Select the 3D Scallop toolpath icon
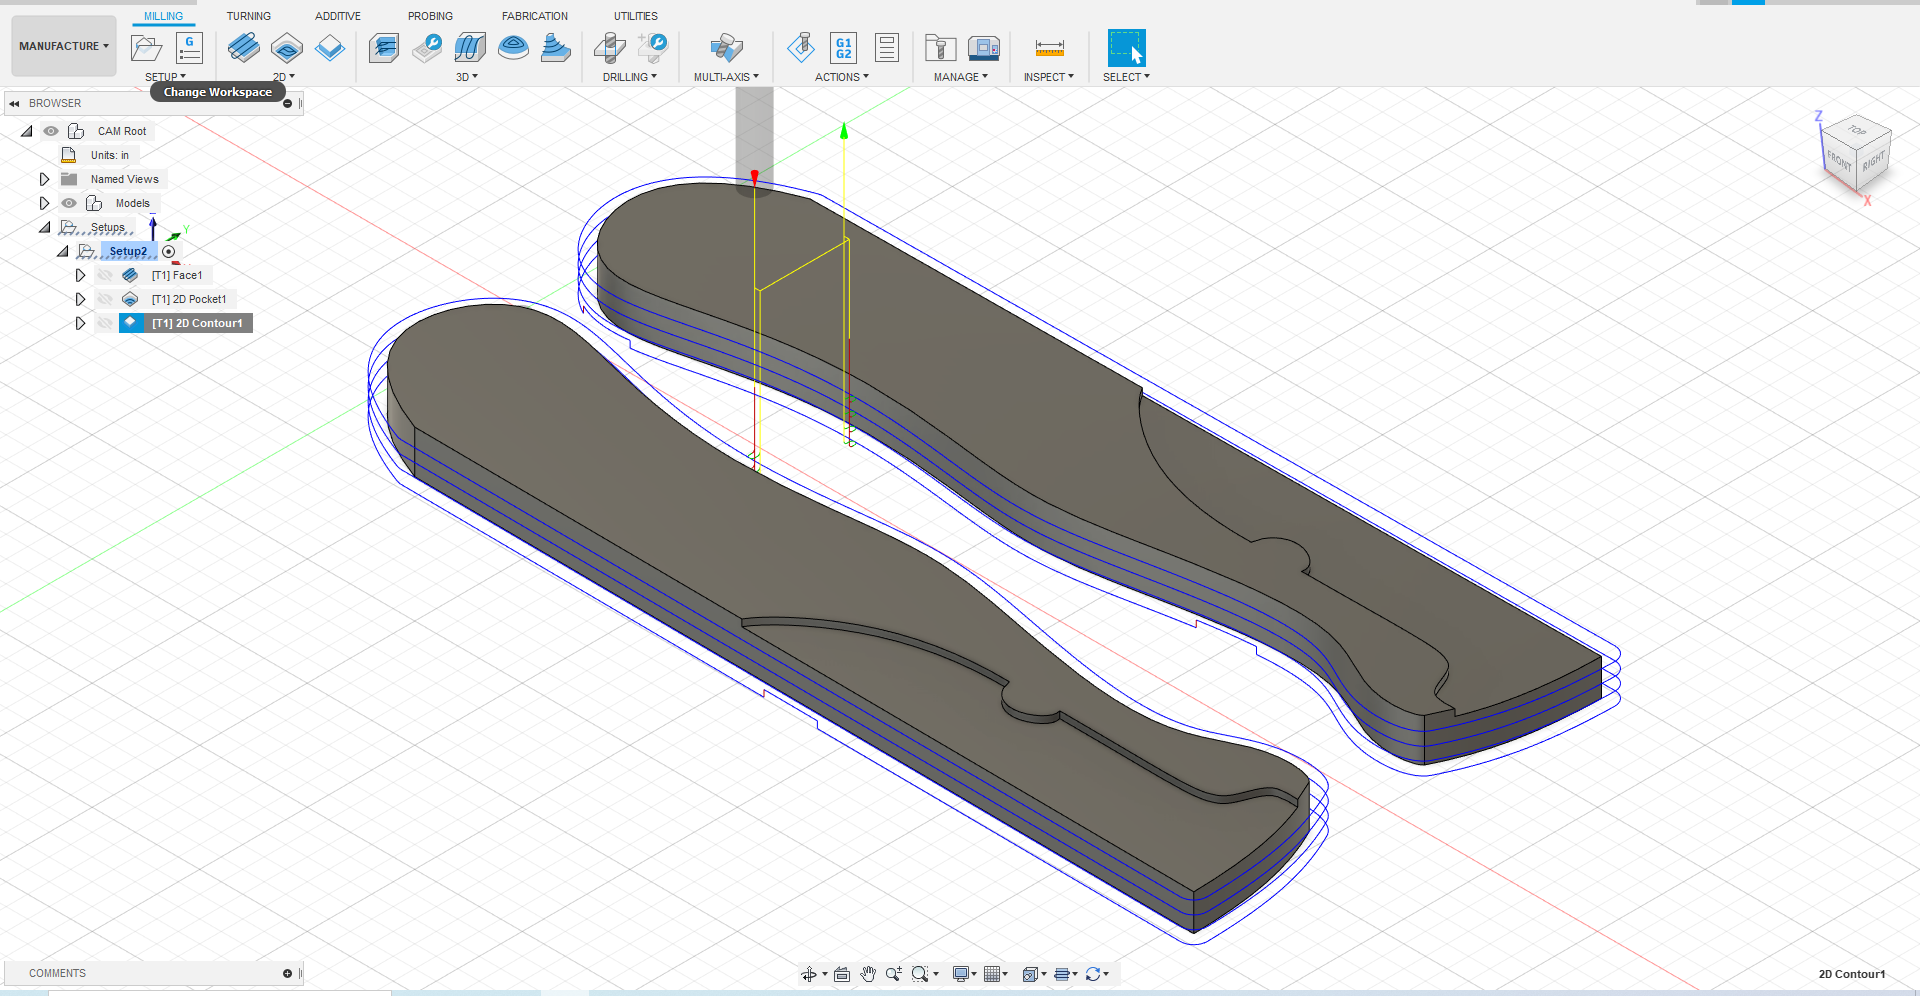The height and width of the screenshot is (996, 1920). [x=555, y=47]
